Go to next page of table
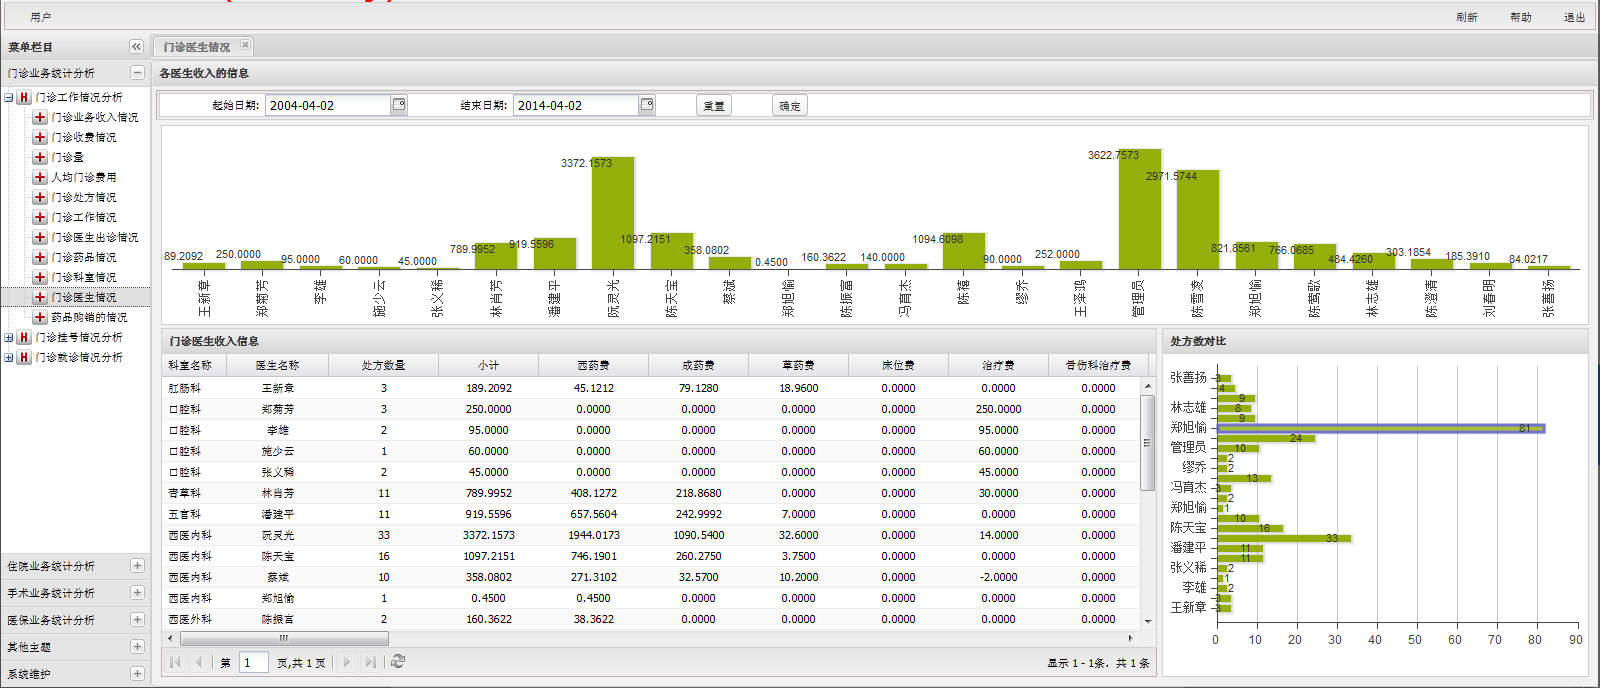 (347, 662)
